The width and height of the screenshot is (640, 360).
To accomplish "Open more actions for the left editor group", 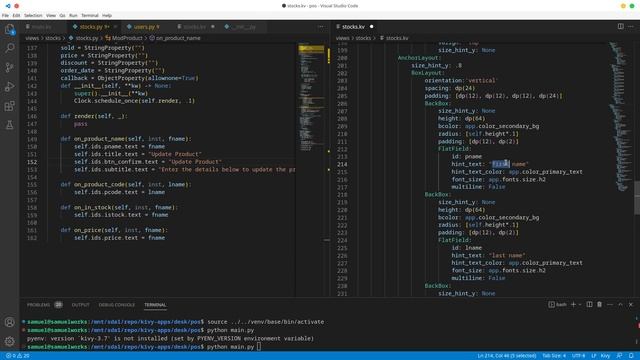I will (x=321, y=27).
